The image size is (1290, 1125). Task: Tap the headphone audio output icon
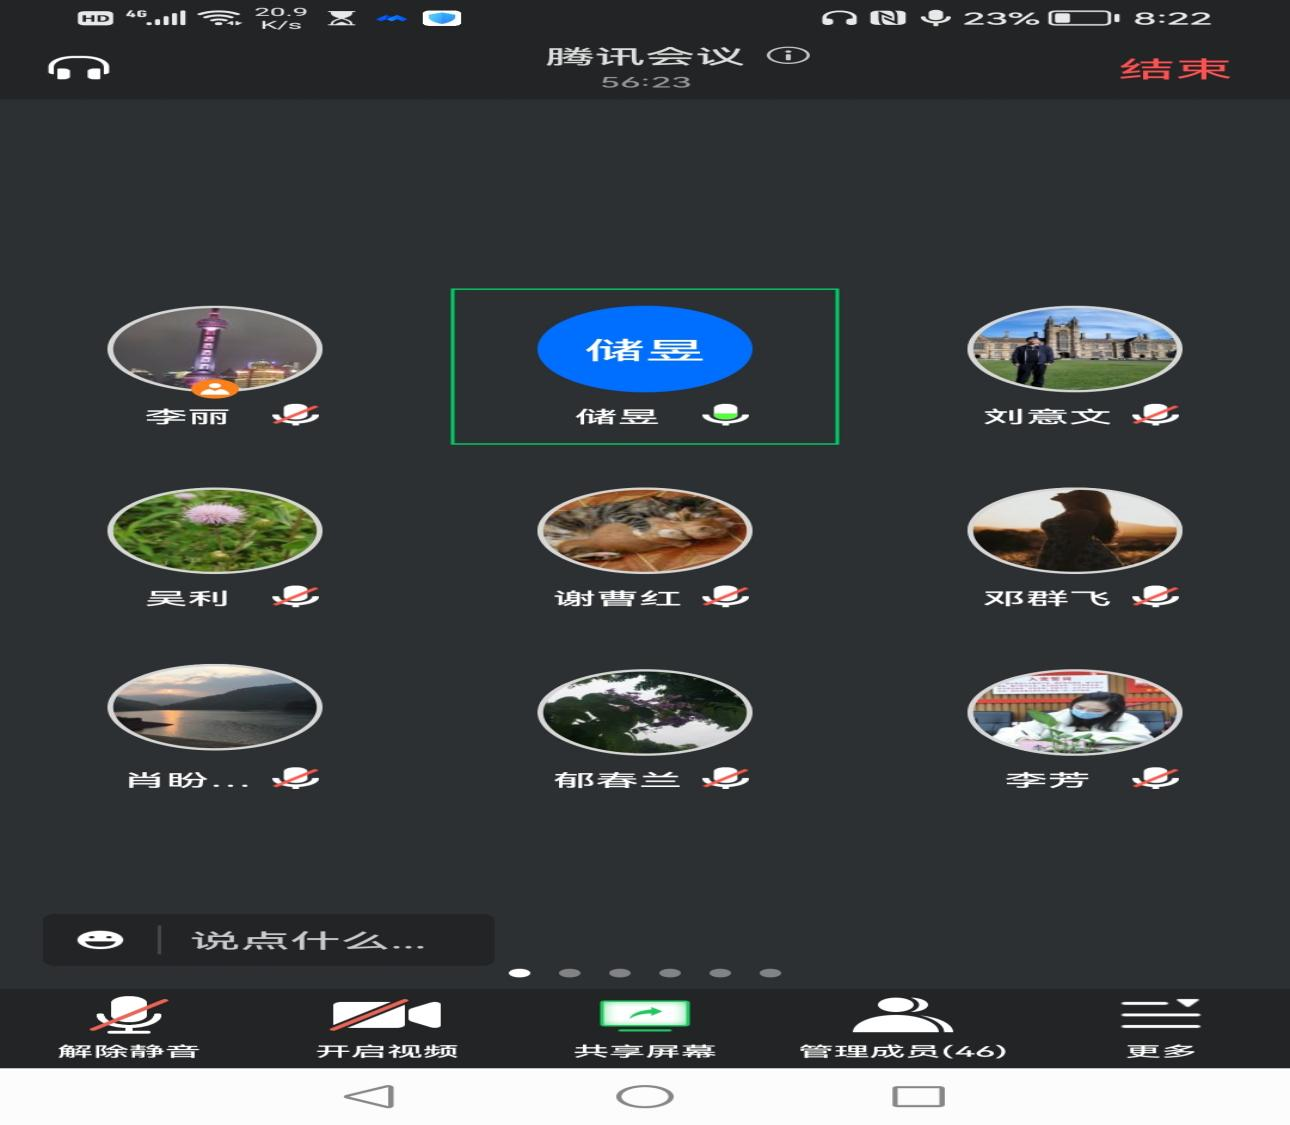79,68
